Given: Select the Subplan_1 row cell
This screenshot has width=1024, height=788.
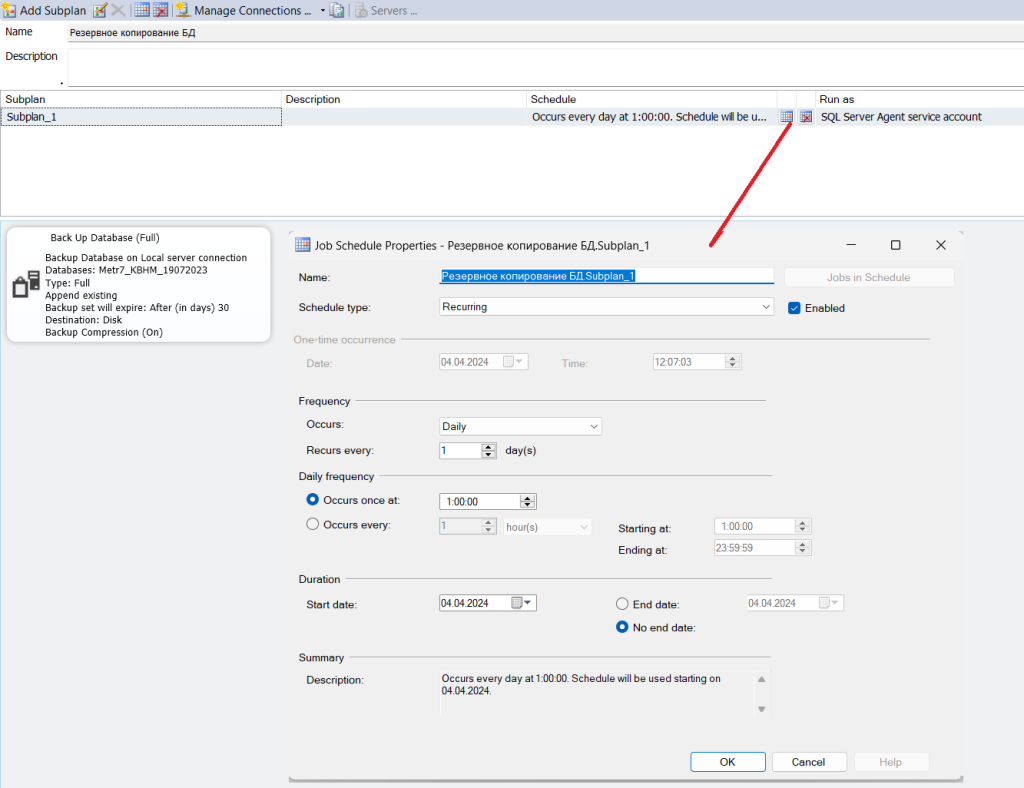Looking at the screenshot, I should pyautogui.click(x=141, y=117).
